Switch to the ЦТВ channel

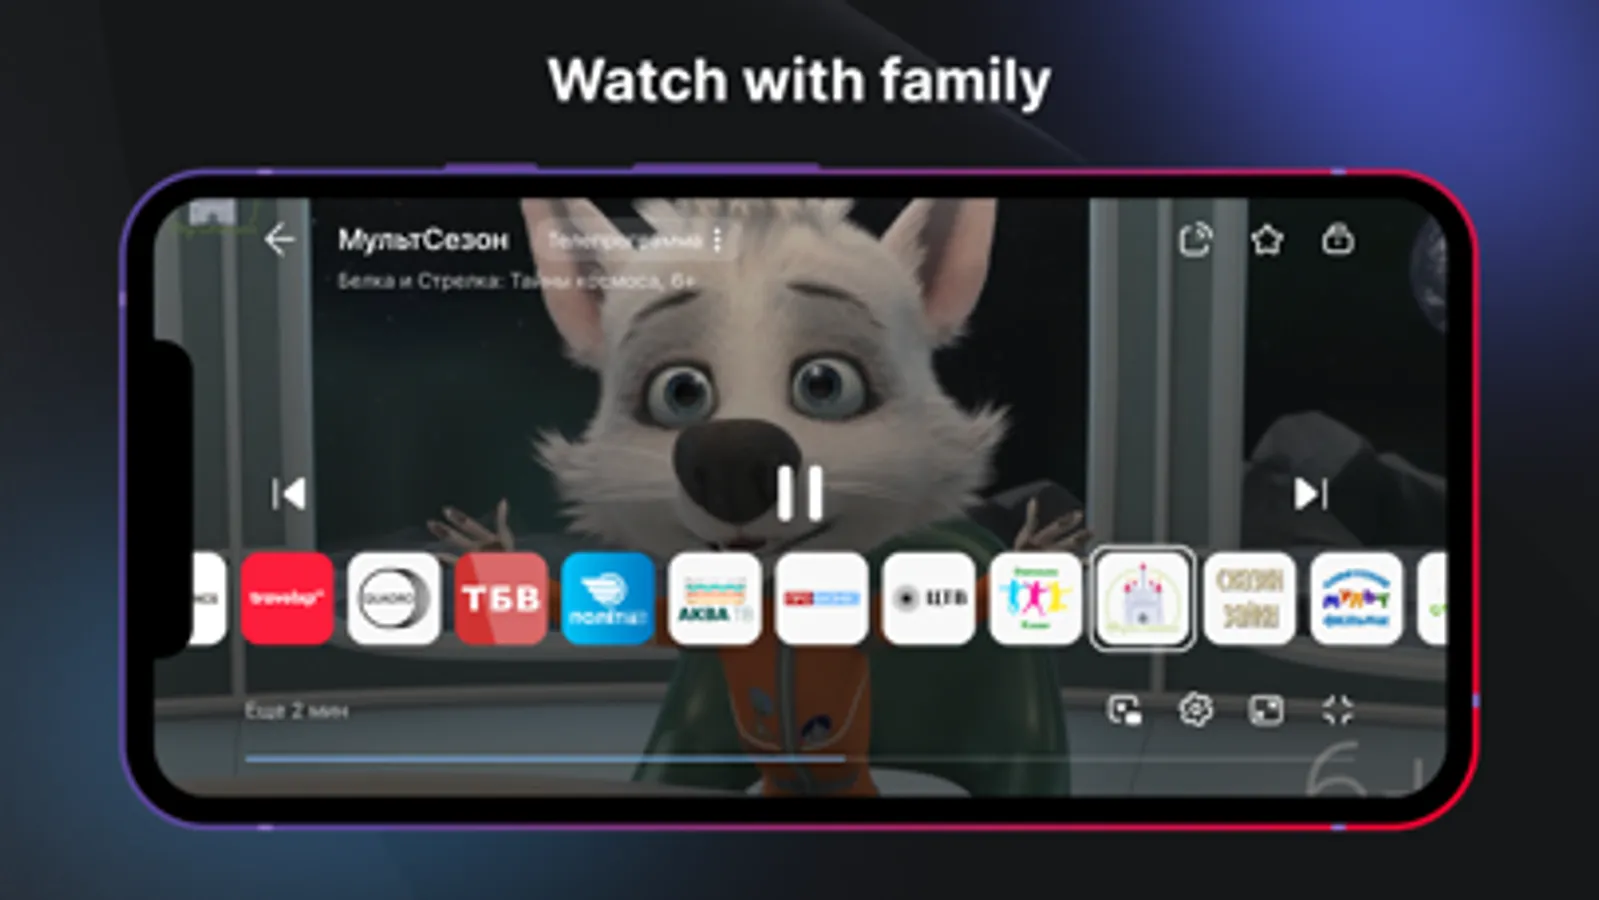(929, 598)
